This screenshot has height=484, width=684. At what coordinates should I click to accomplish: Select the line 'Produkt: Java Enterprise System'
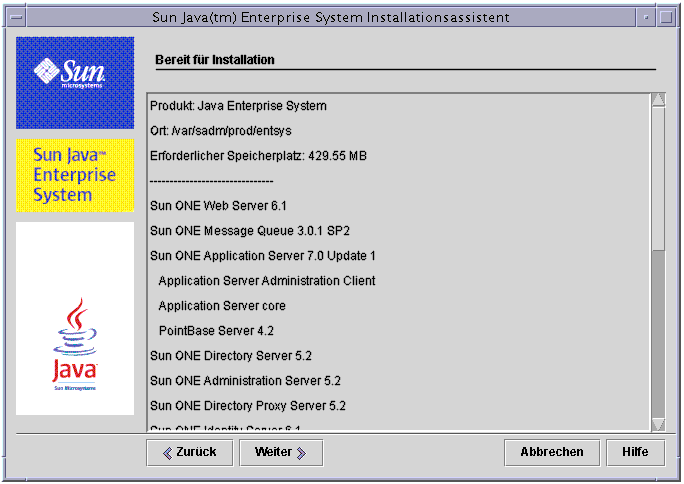coord(238,106)
